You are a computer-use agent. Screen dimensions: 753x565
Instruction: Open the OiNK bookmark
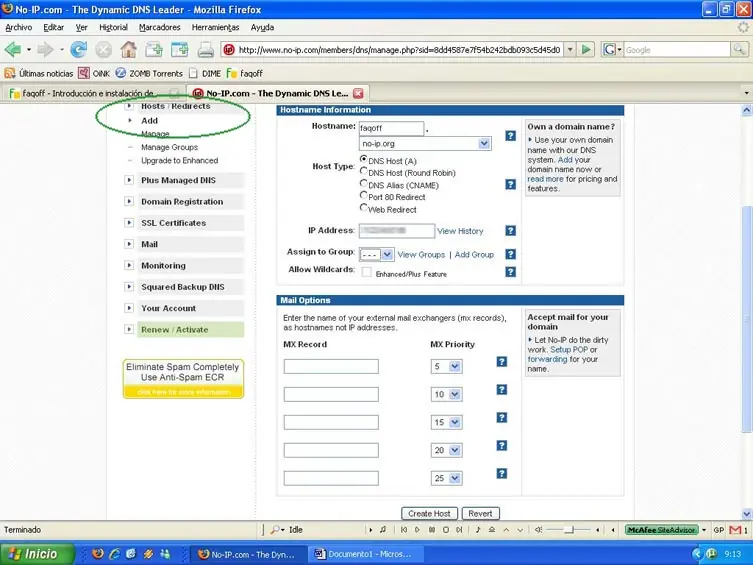tap(94, 73)
